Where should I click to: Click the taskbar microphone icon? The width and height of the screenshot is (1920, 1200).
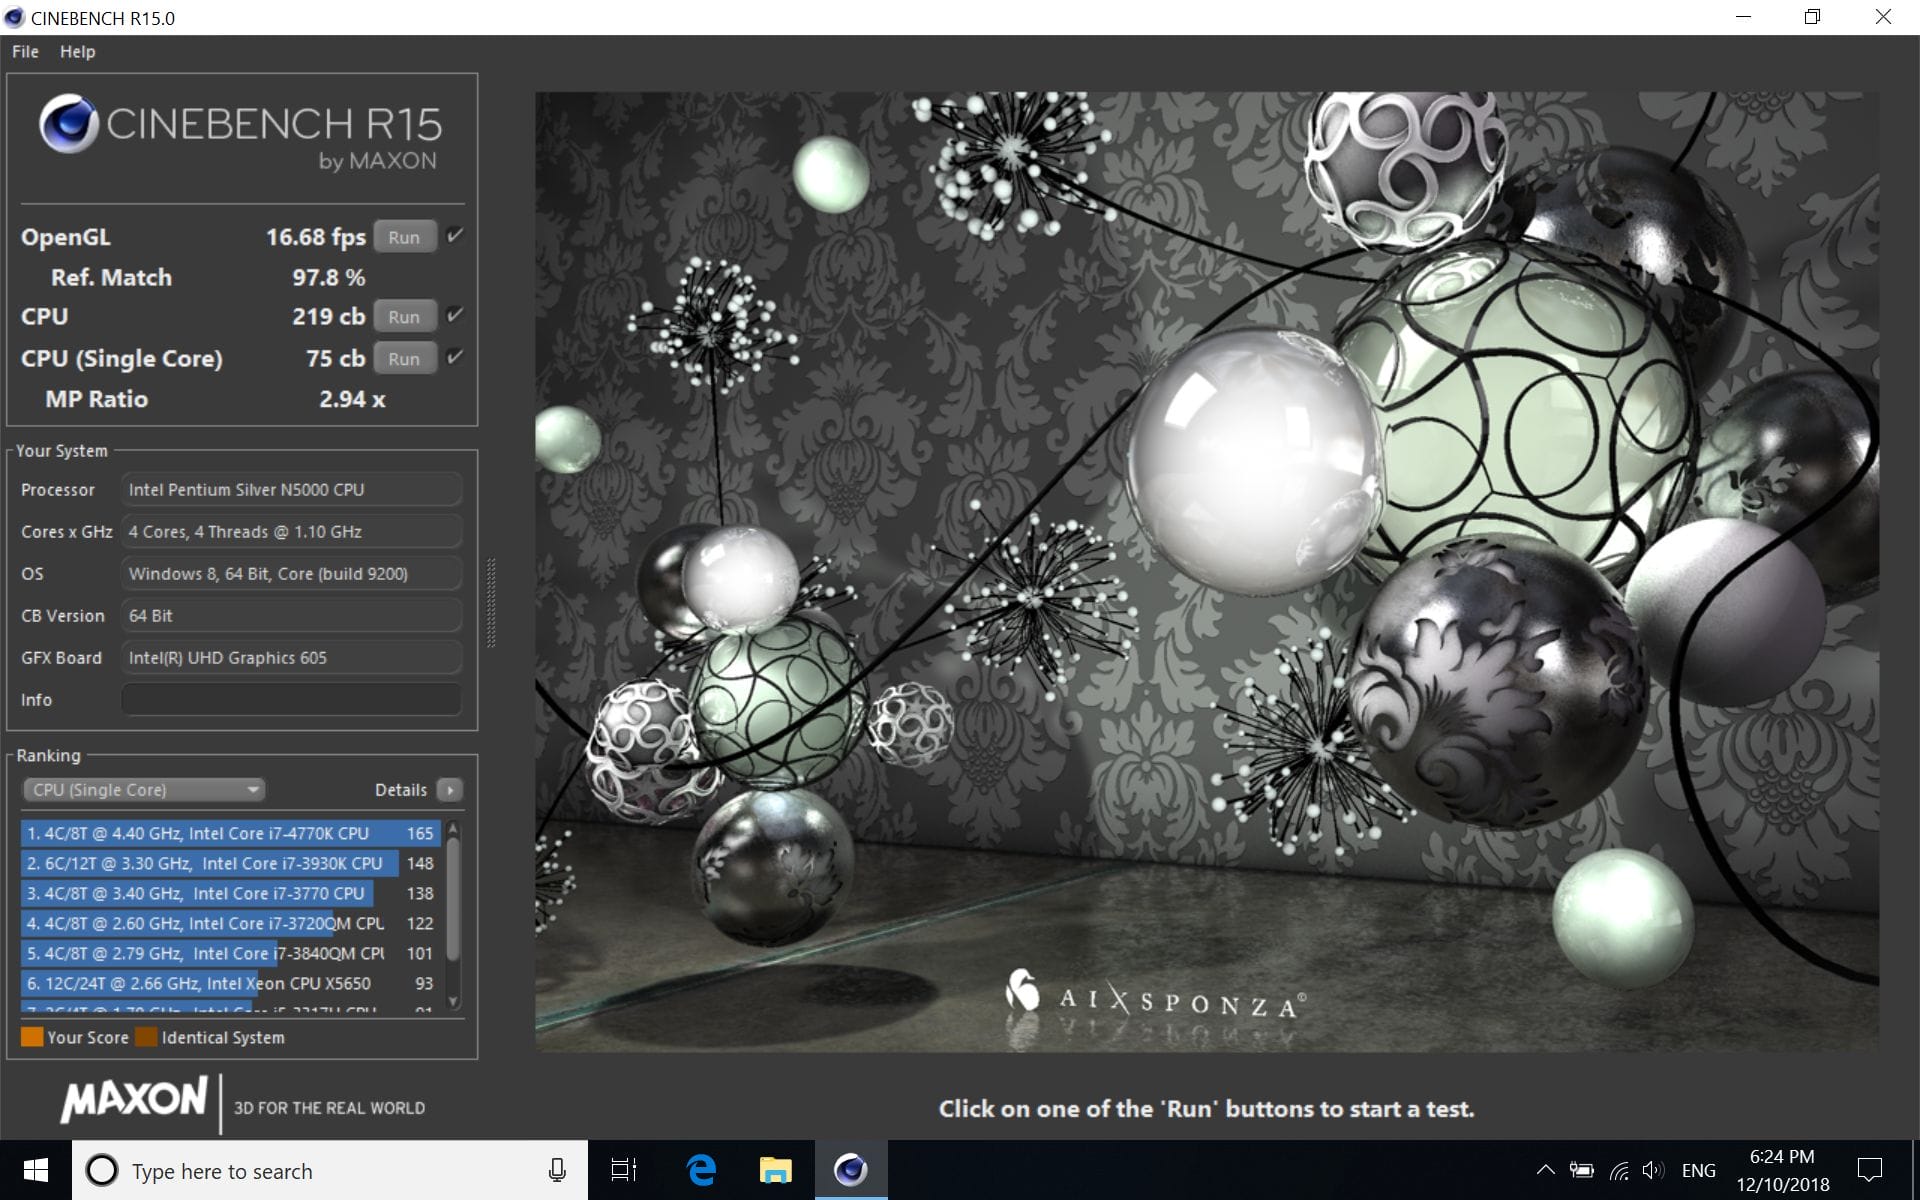pyautogui.click(x=557, y=1170)
